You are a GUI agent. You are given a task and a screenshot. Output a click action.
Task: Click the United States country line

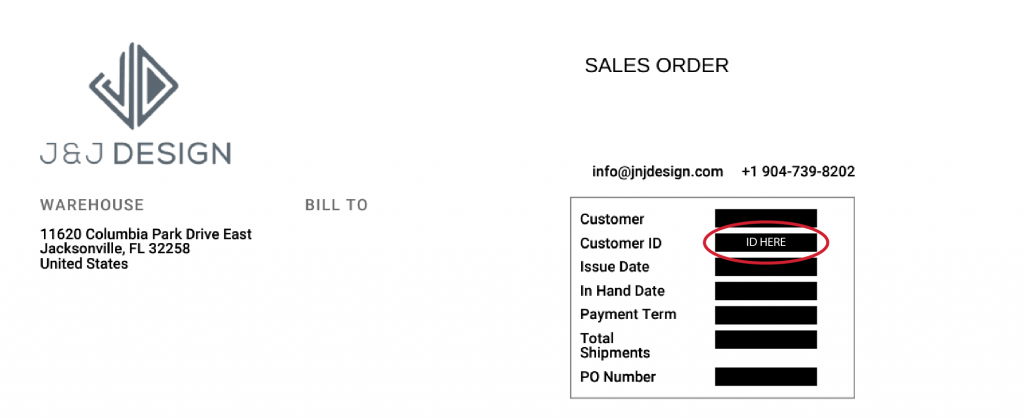coord(84,264)
